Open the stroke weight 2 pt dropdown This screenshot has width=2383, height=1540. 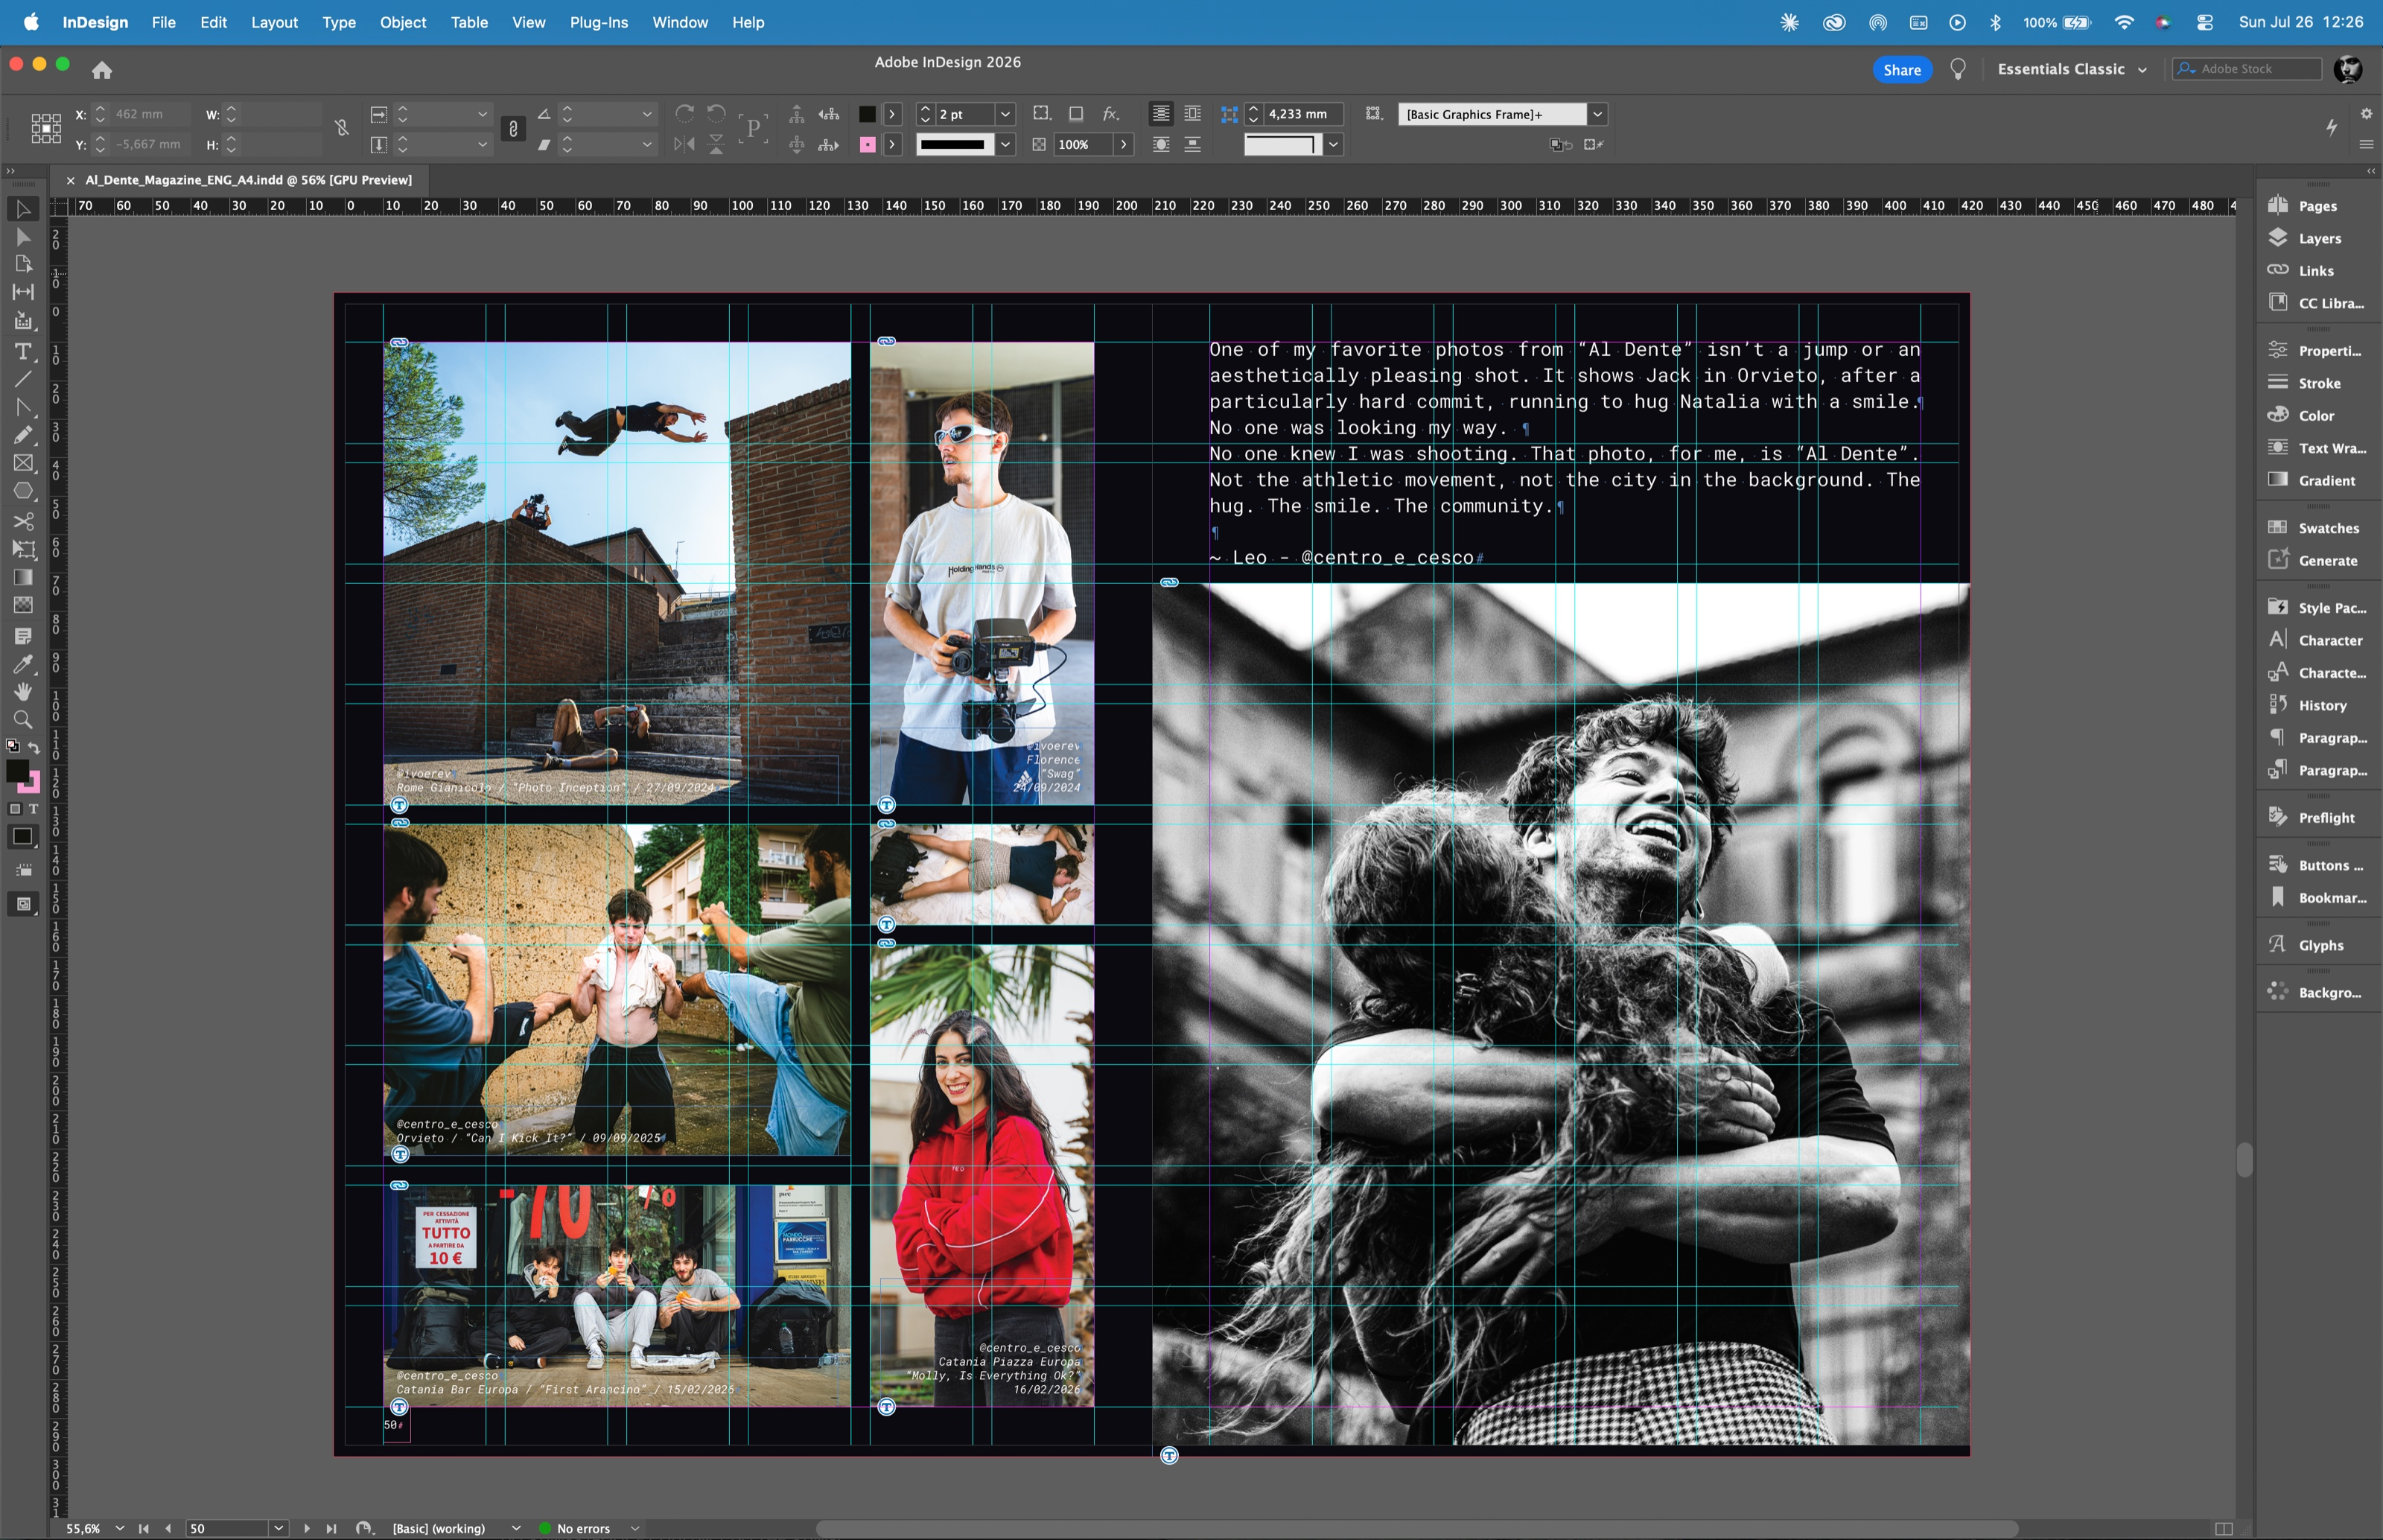[1006, 114]
